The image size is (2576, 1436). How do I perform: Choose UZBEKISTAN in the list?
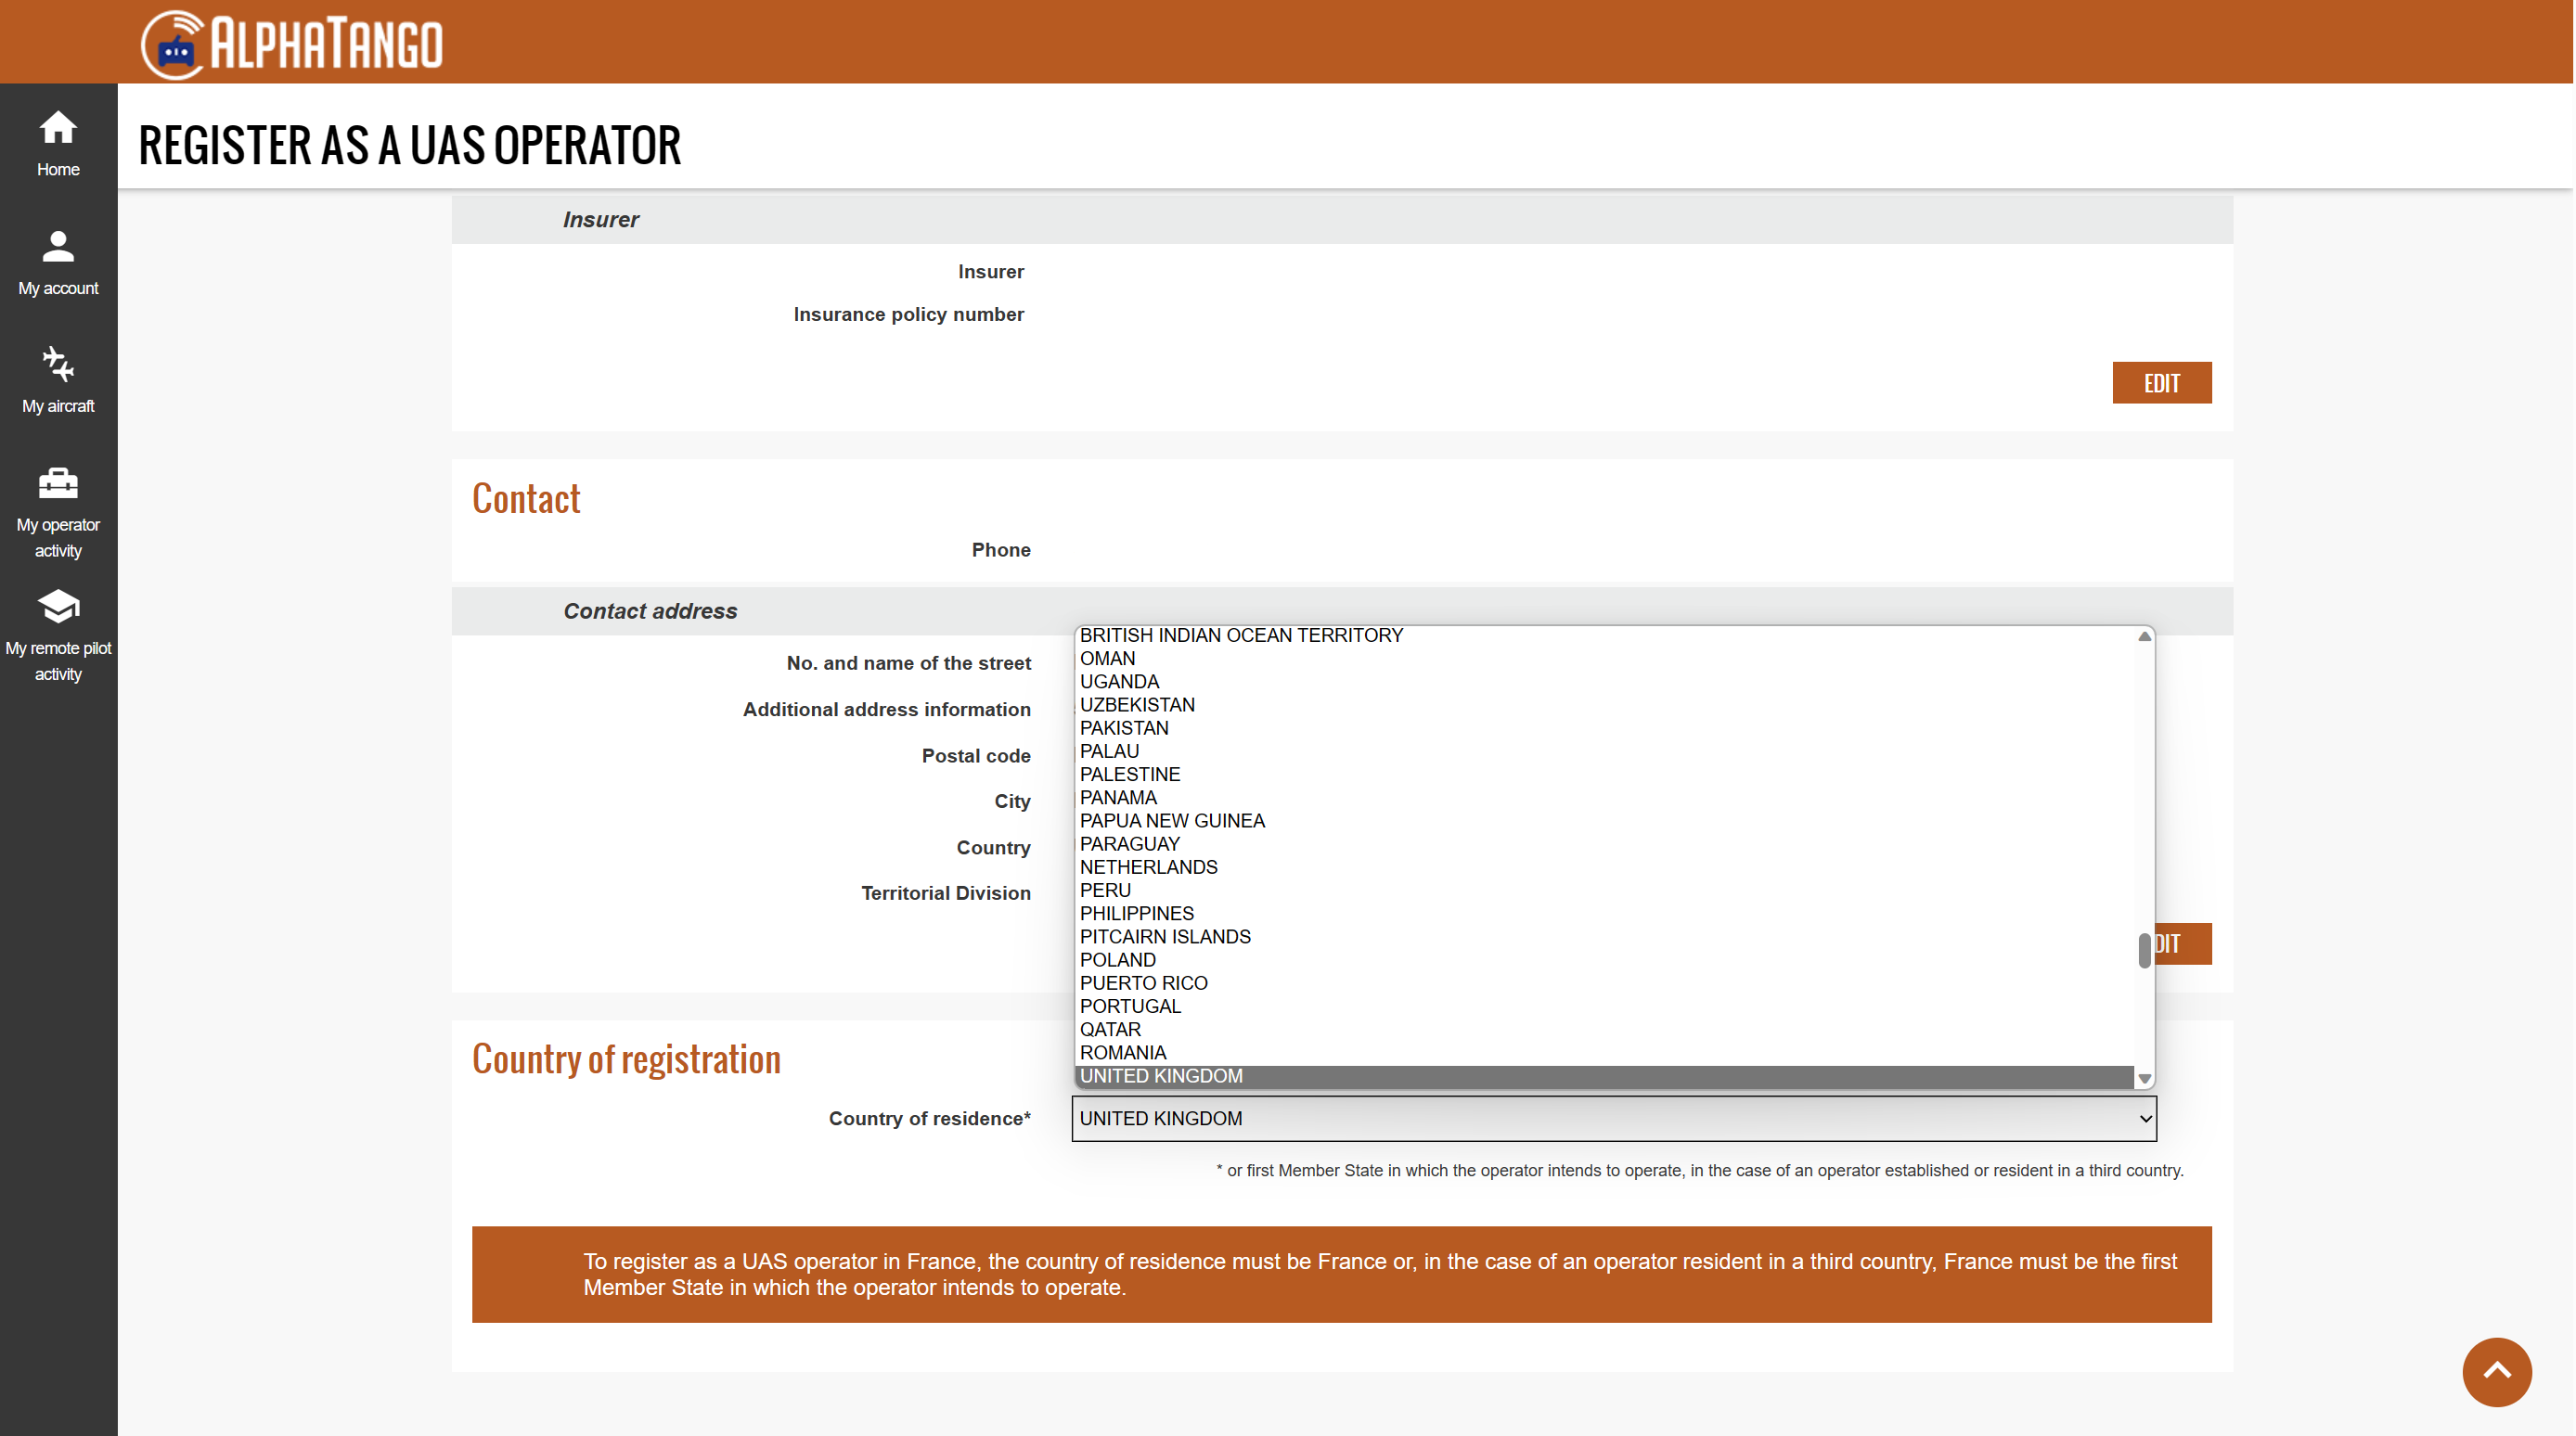point(1605,705)
